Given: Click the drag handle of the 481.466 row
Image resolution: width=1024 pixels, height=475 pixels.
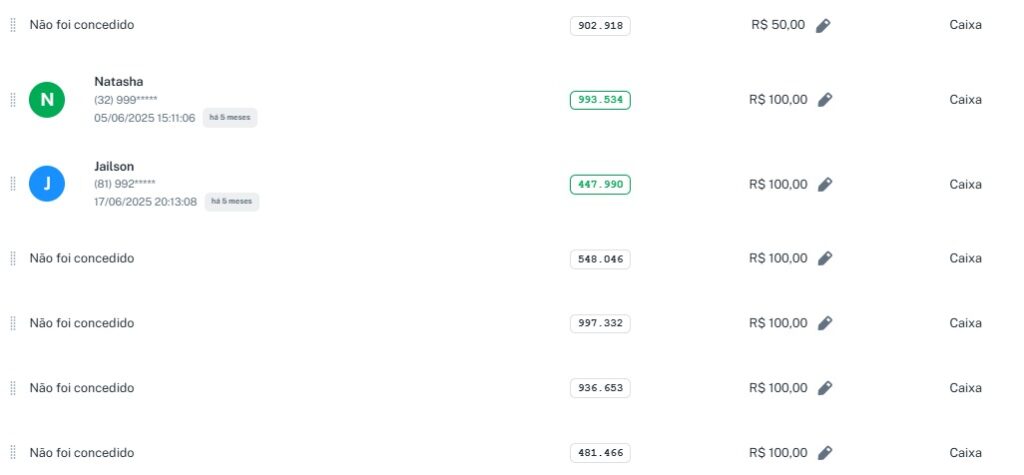Looking at the screenshot, I should click(13, 453).
